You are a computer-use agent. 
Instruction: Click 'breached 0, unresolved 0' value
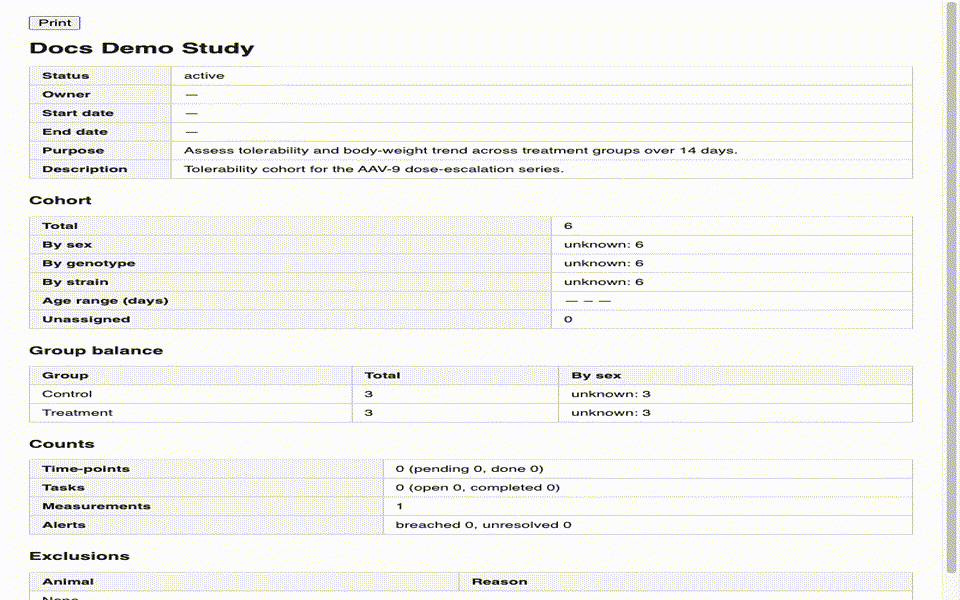point(483,525)
